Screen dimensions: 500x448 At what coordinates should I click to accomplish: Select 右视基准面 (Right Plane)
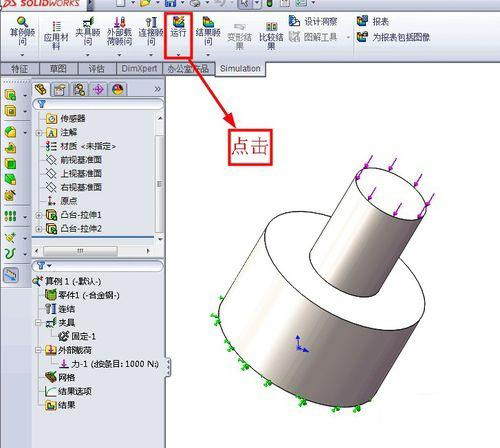tap(73, 187)
